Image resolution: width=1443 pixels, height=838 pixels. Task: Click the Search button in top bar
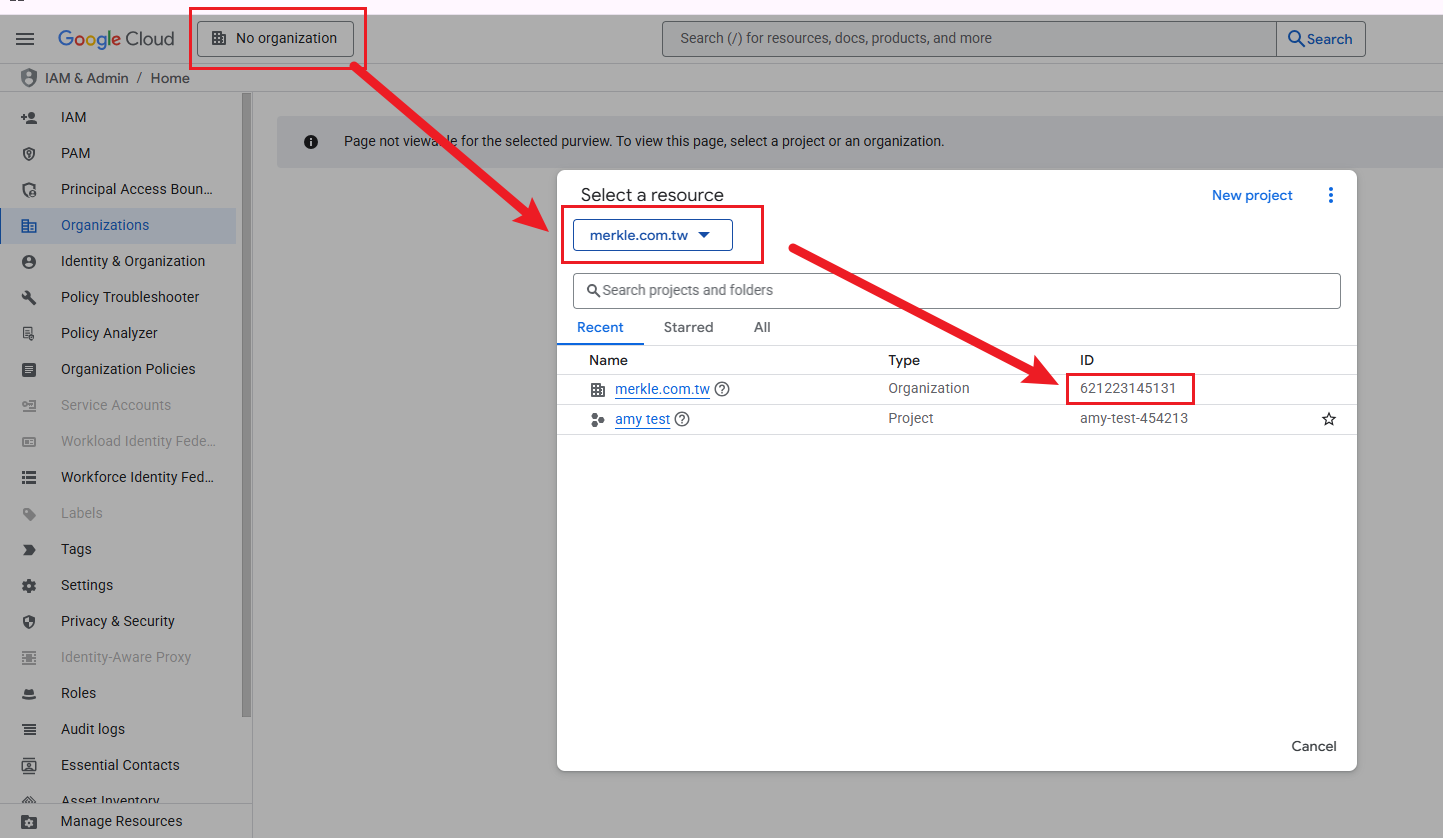[x=1320, y=39]
